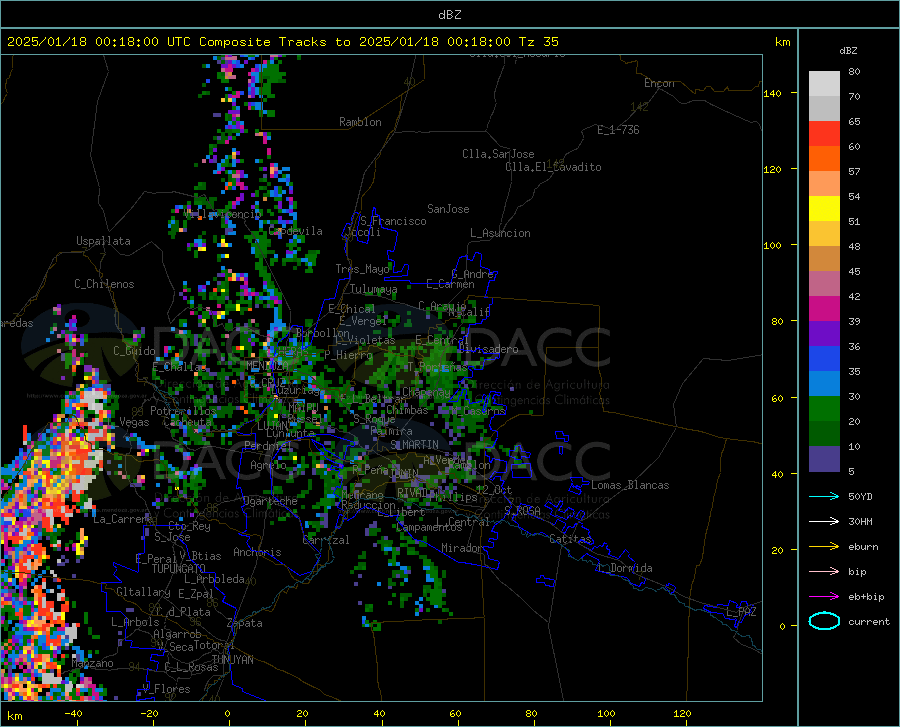The image size is (900, 727).
Task: Click the 120 tick on horizontal axis
Action: (x=682, y=714)
